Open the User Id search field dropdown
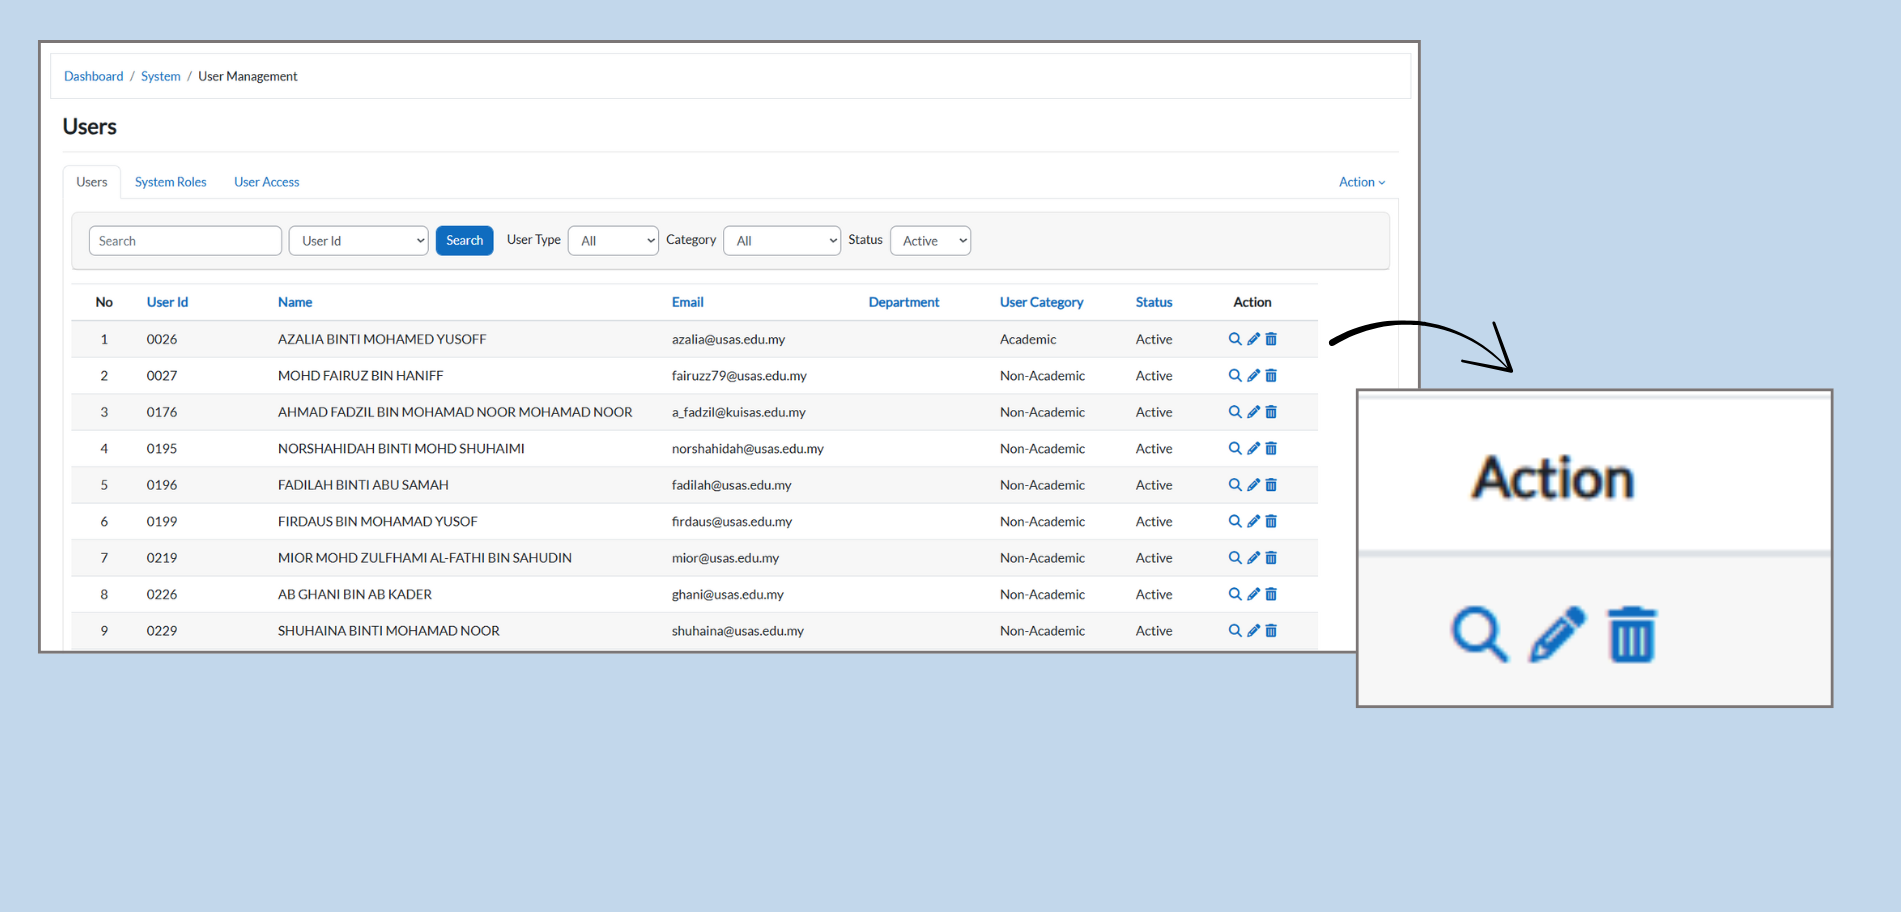The height and width of the screenshot is (912, 1901). point(358,241)
